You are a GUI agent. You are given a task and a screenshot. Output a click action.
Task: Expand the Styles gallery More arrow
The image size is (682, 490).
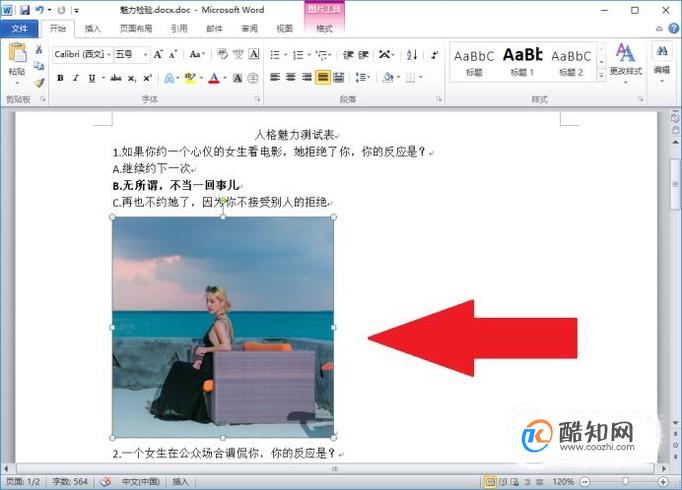tap(601, 76)
